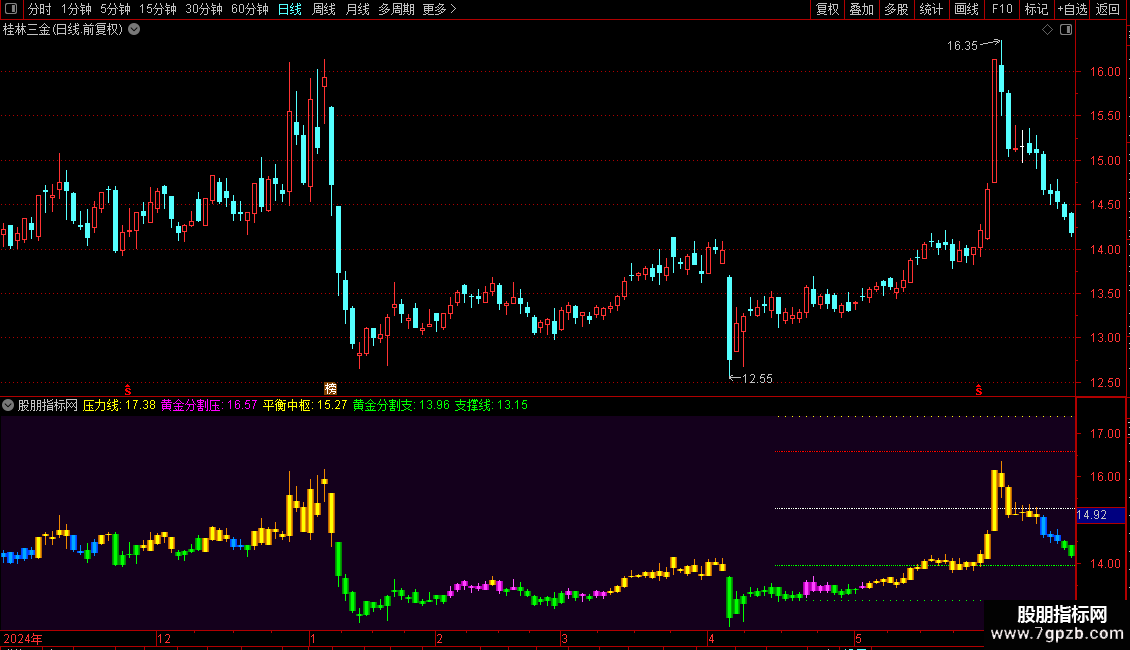Click the red S marker near December
1130x650 pixels.
(x=128, y=390)
